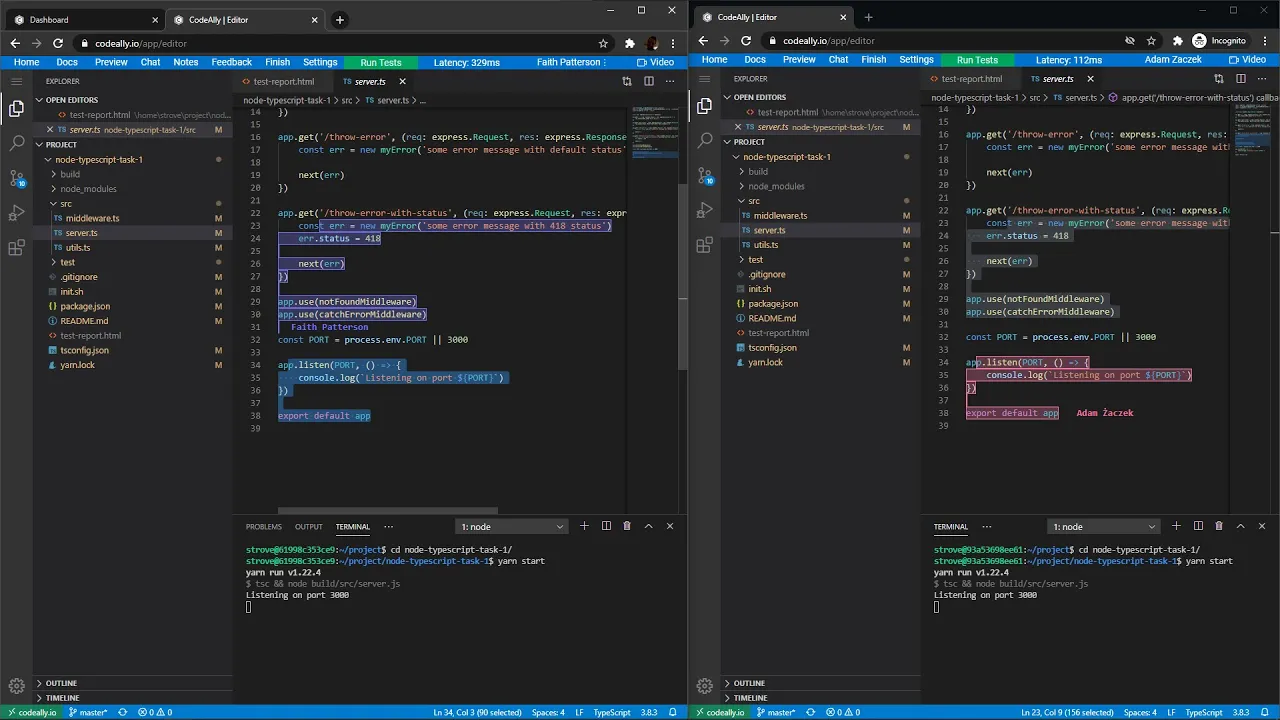Image resolution: width=1280 pixels, height=720 pixels.
Task: Open Preview in right window top bar
Action: [x=799, y=60]
